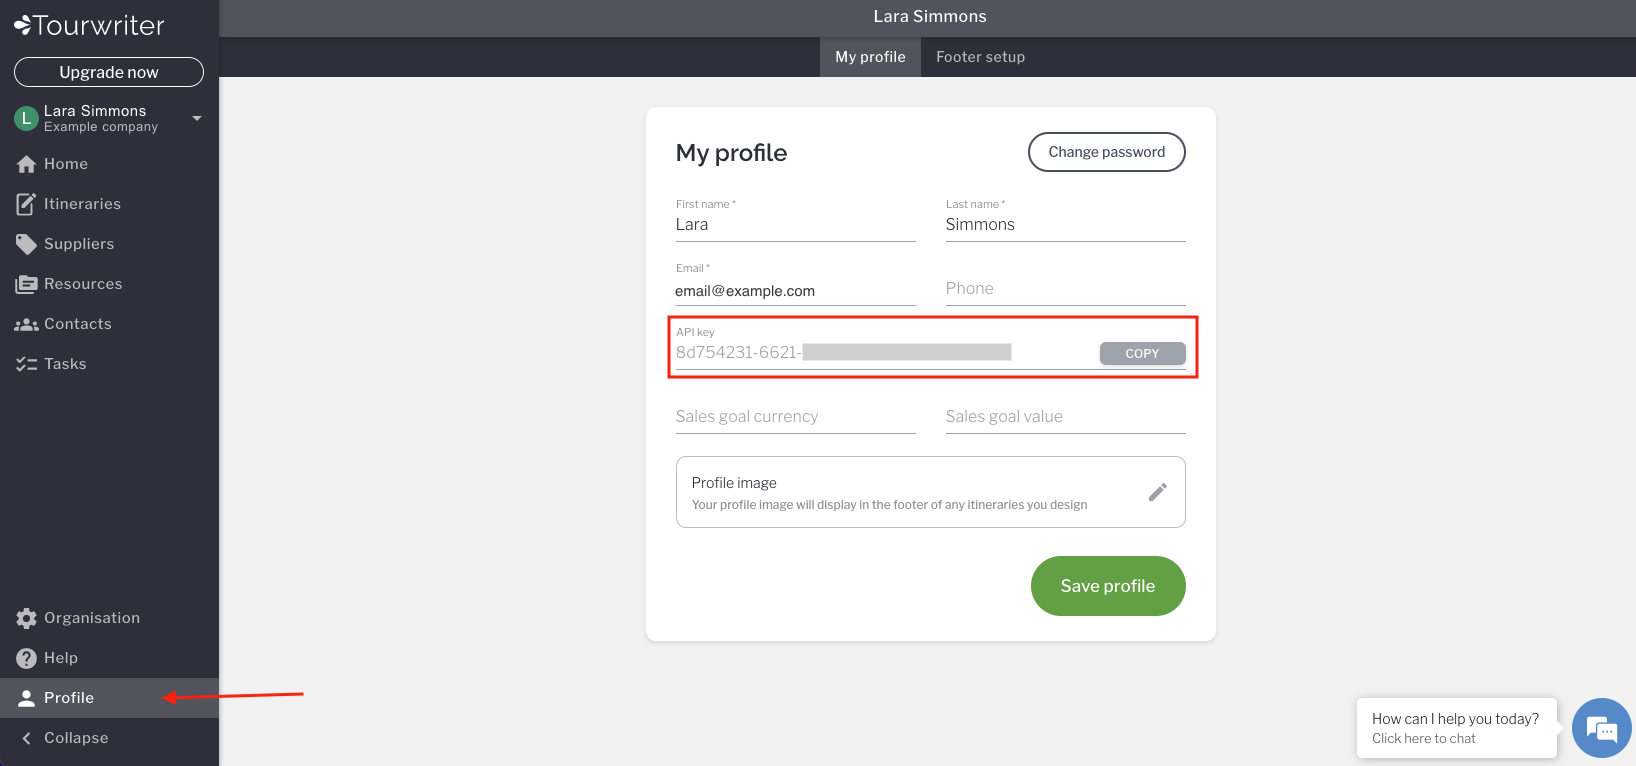Open Itineraries via its pencil icon
Viewport: 1636px width, 766px height.
pyautogui.click(x=26, y=204)
